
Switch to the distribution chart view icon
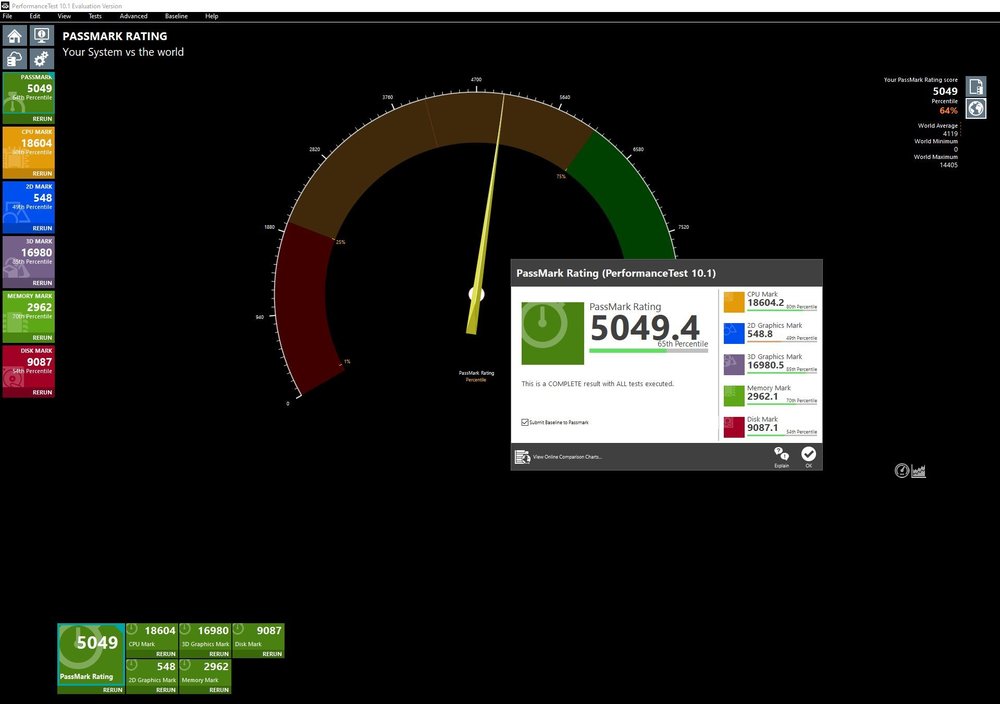click(918, 471)
